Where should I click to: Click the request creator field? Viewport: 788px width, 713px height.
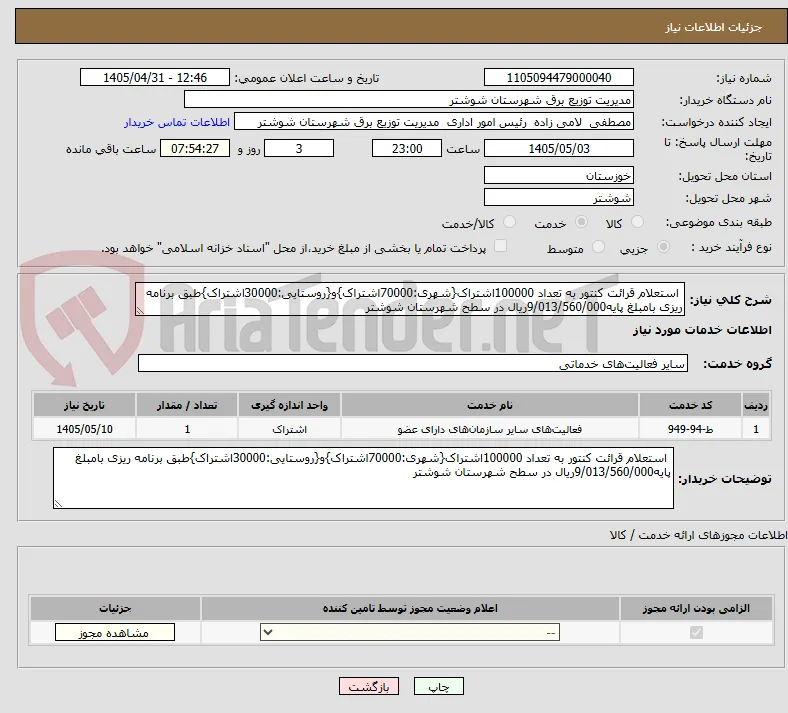(434, 122)
